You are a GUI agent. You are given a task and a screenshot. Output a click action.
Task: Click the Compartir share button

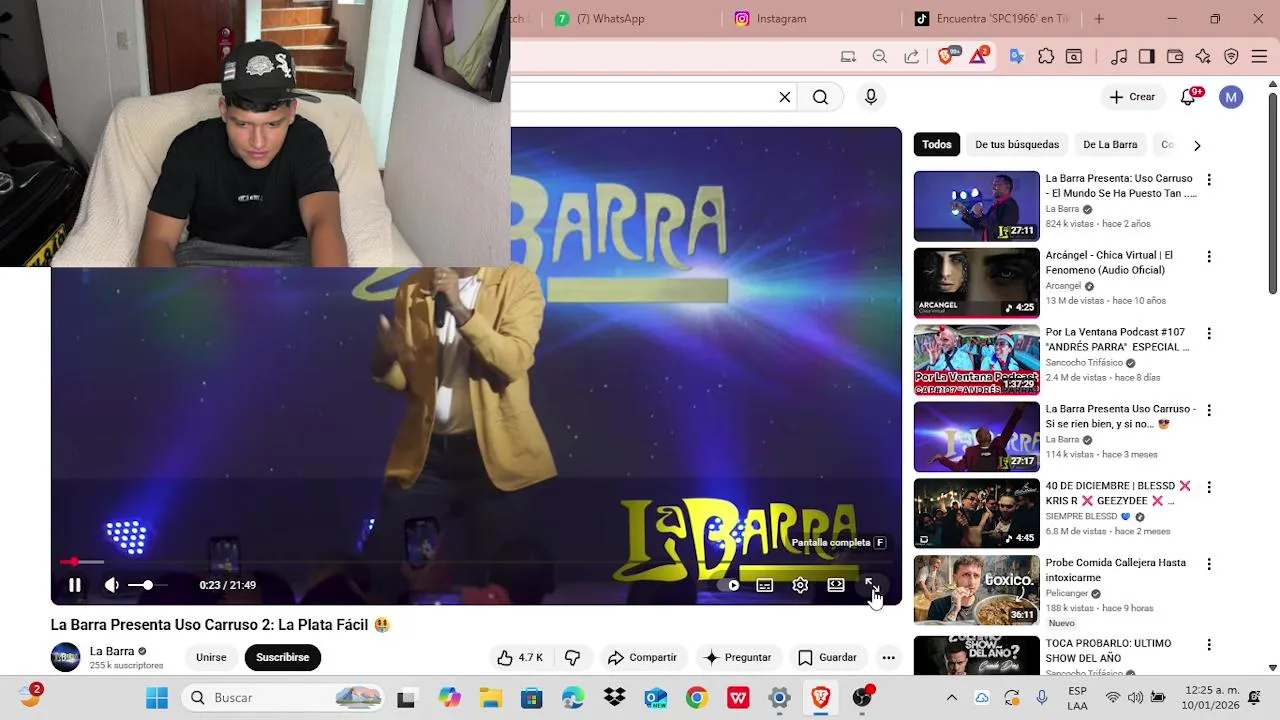(642, 657)
